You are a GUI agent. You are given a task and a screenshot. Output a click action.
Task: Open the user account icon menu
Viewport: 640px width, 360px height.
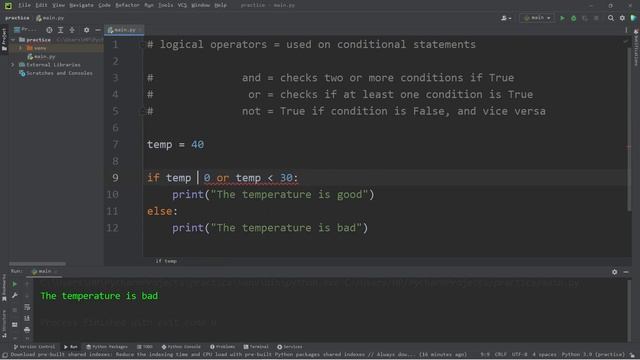click(506, 18)
